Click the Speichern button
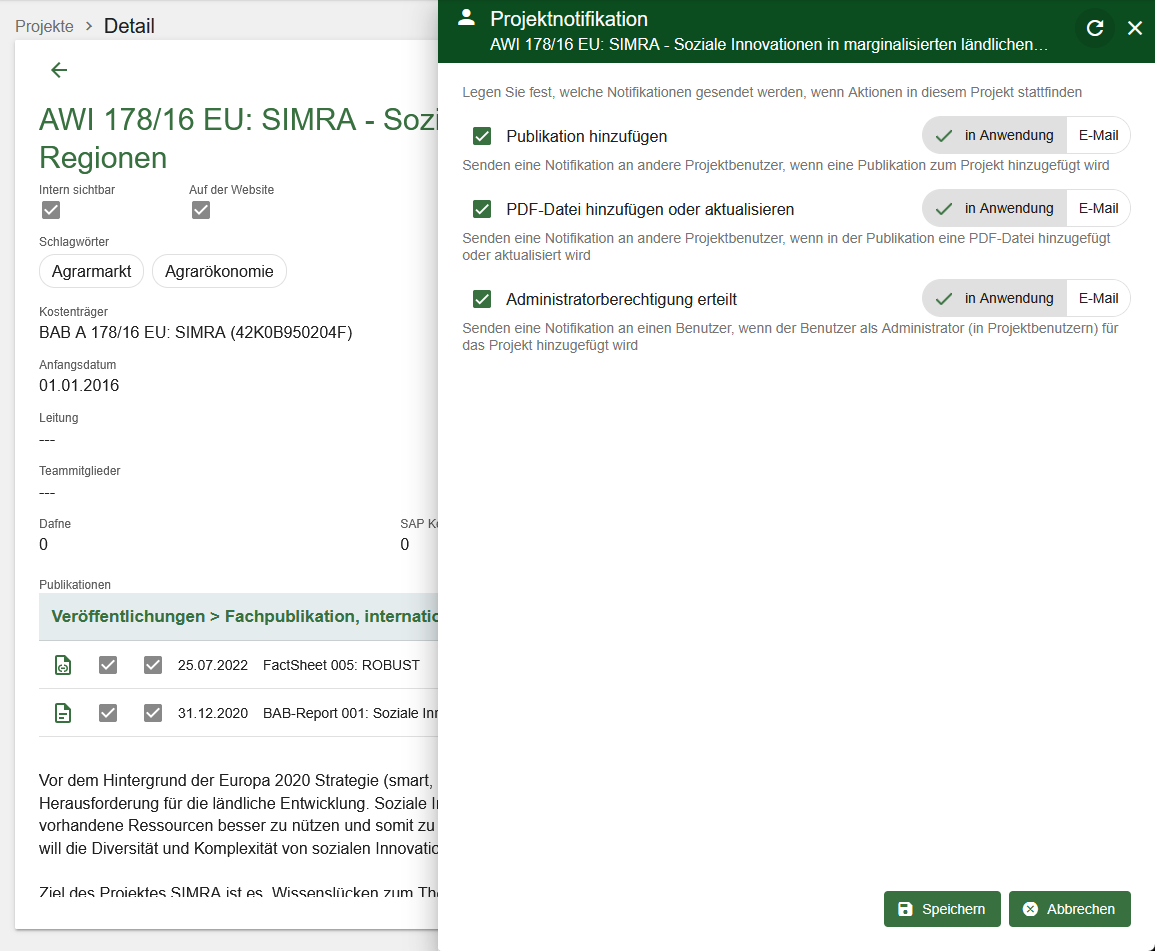 (942, 909)
